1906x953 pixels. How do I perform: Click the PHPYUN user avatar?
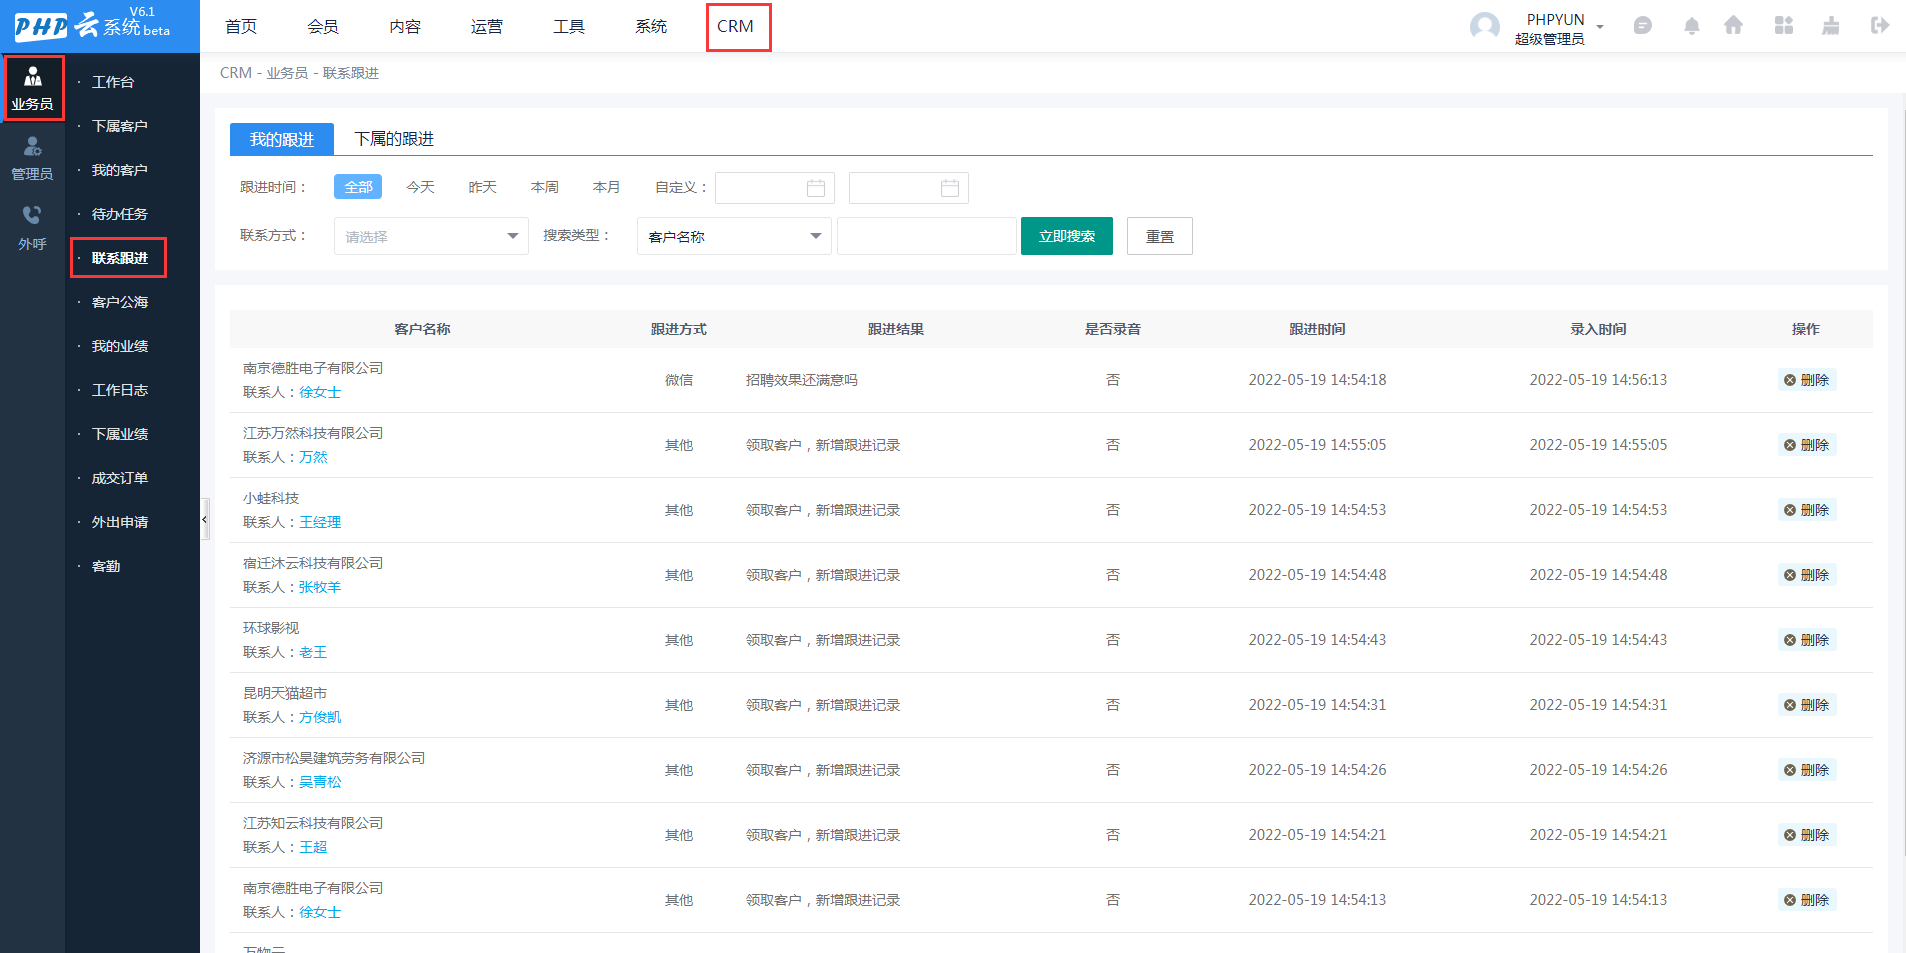point(1484,26)
